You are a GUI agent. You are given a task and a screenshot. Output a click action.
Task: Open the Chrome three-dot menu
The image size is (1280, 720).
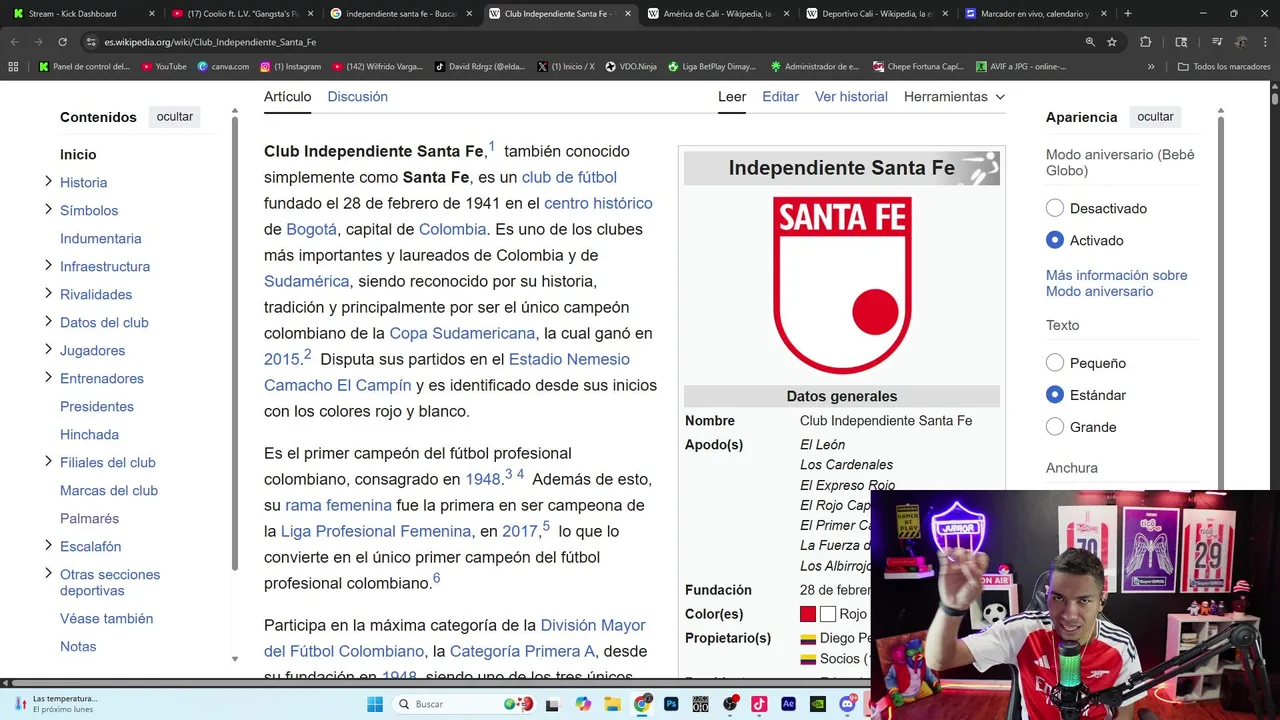point(1266,42)
